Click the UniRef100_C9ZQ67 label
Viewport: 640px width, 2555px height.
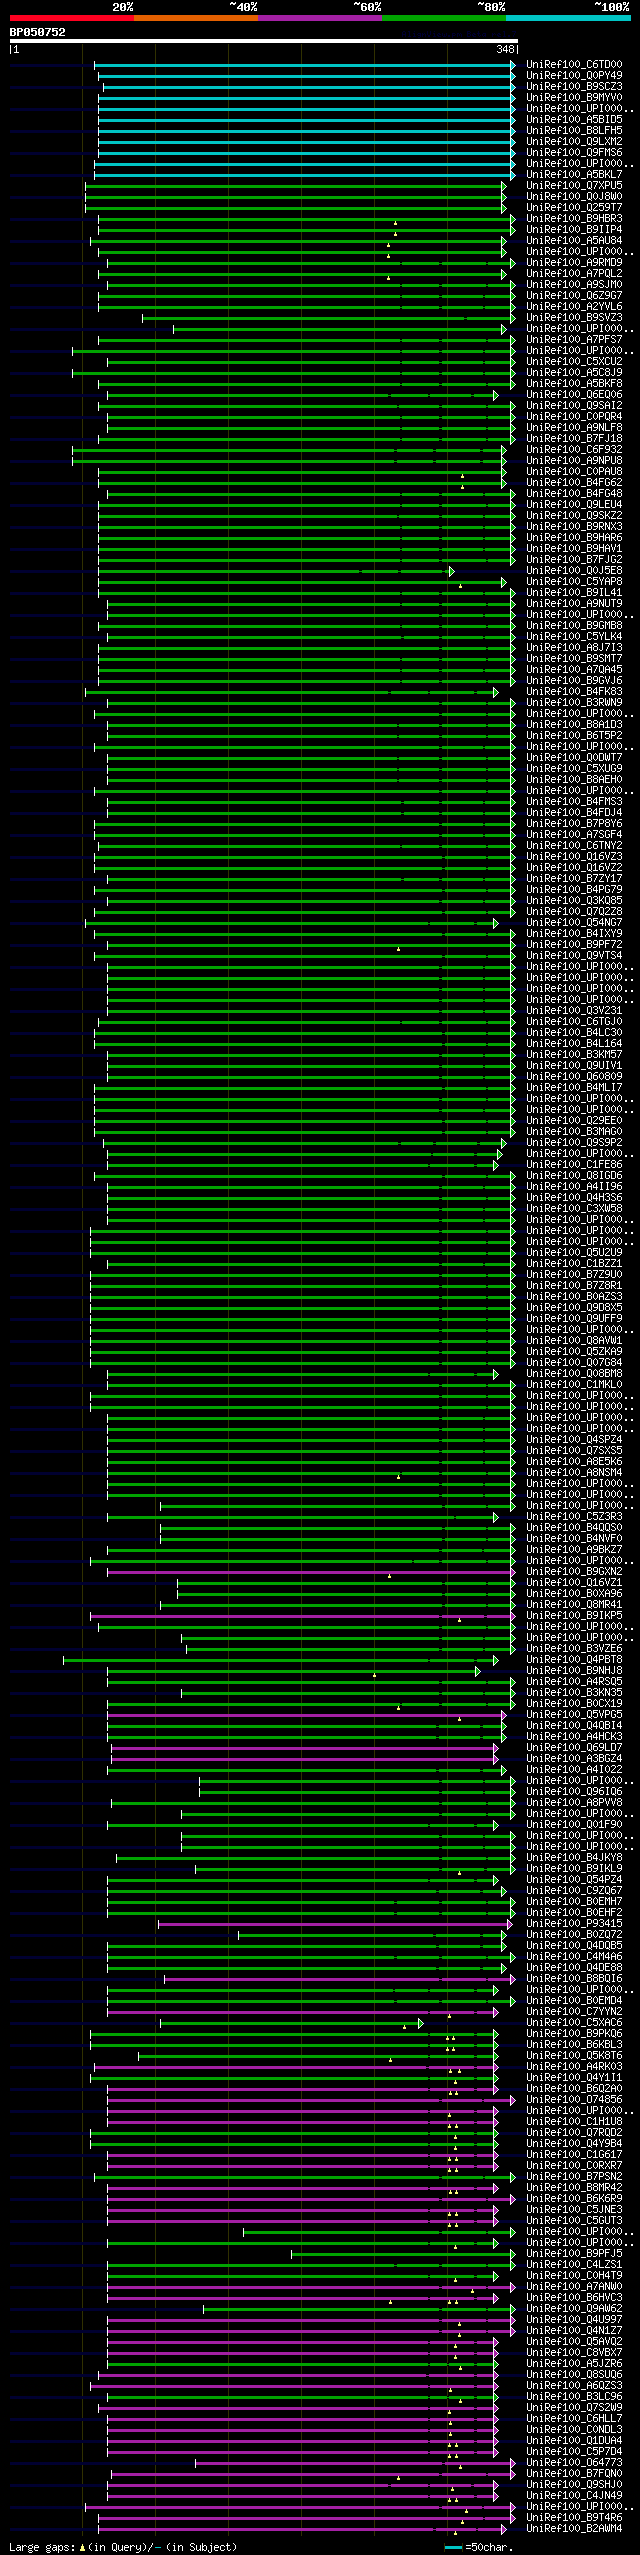coord(574,1891)
